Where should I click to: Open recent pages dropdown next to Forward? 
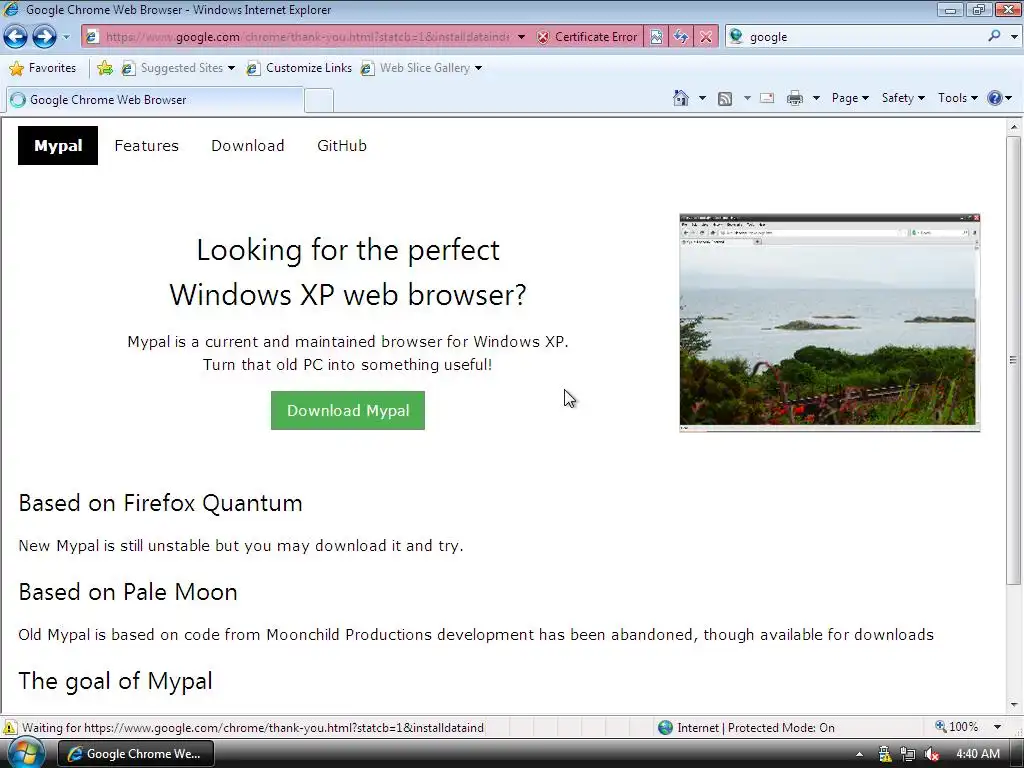[x=66, y=37]
